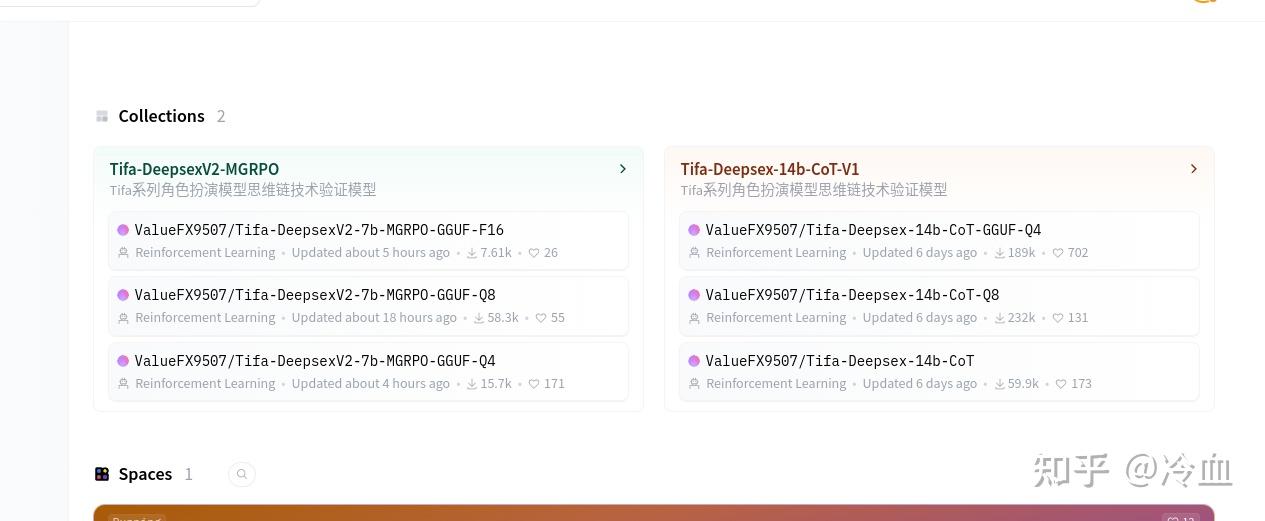The width and height of the screenshot is (1265, 521).
Task: Click the Spaces heading text
Action: coord(145,474)
